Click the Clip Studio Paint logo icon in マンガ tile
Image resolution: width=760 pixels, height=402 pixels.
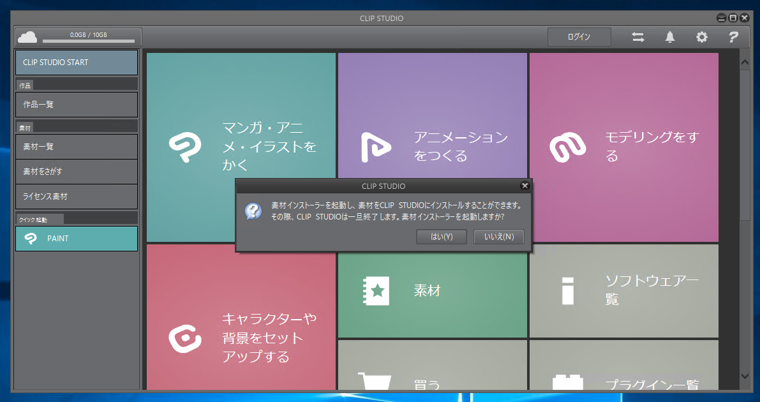[x=185, y=148]
